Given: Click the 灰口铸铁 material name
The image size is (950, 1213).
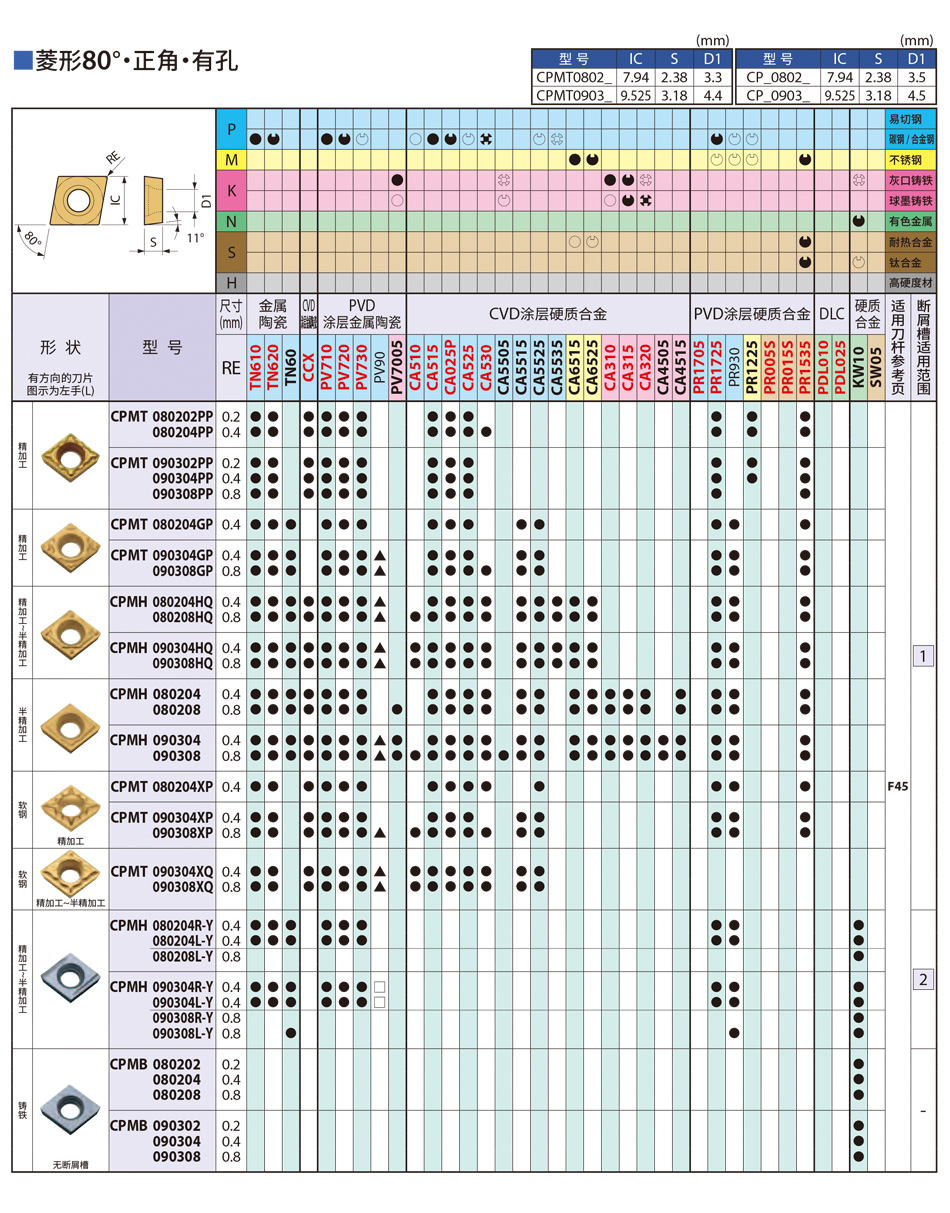Looking at the screenshot, I should 911,180.
